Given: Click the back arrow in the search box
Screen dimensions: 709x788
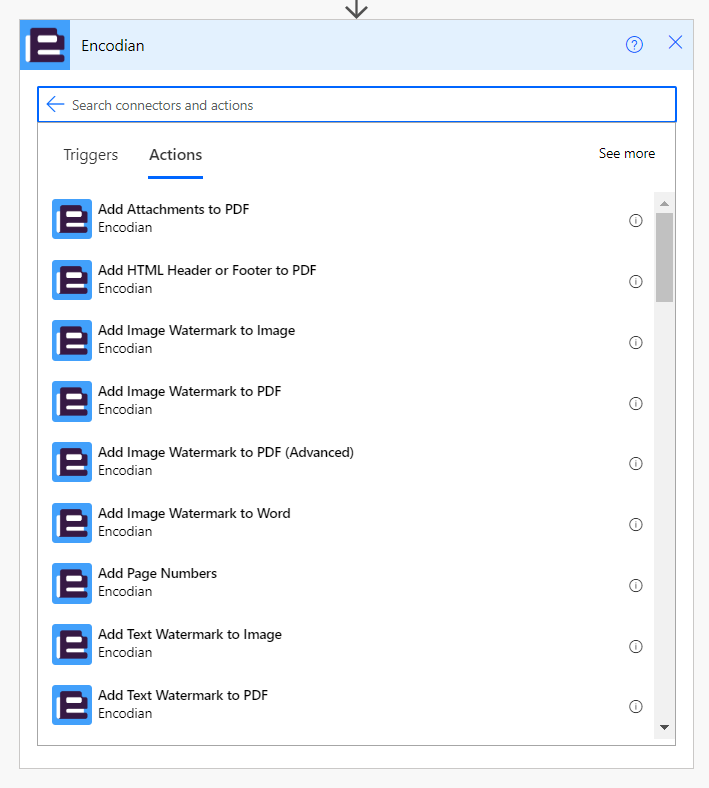Looking at the screenshot, I should [55, 105].
